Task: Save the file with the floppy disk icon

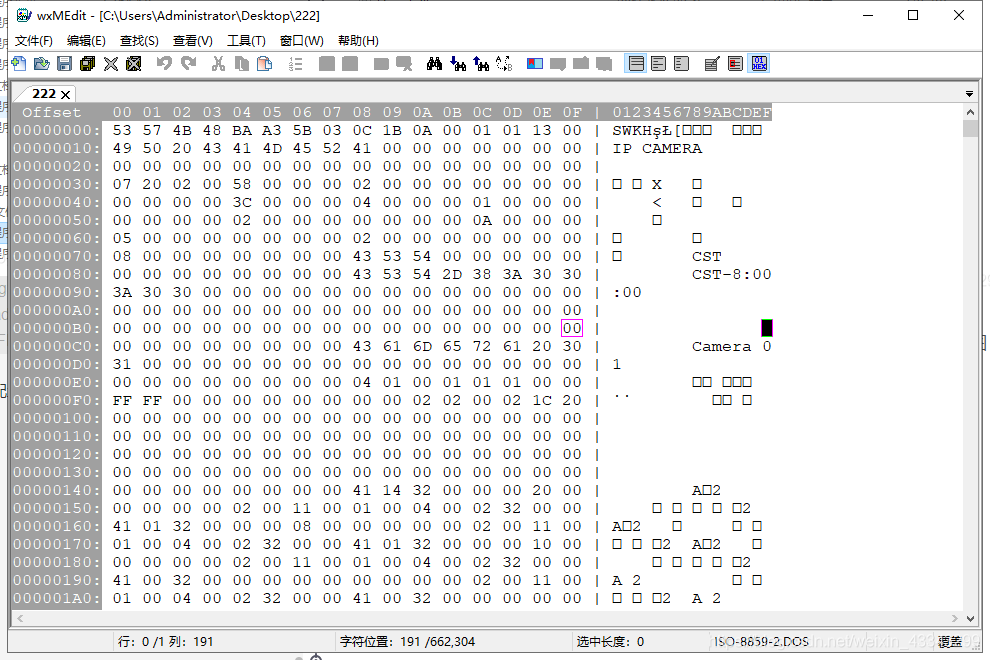Action: point(64,64)
